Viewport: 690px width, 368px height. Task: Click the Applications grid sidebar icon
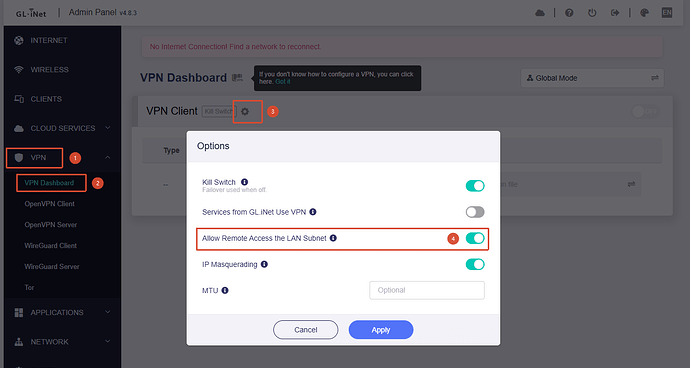(18, 313)
